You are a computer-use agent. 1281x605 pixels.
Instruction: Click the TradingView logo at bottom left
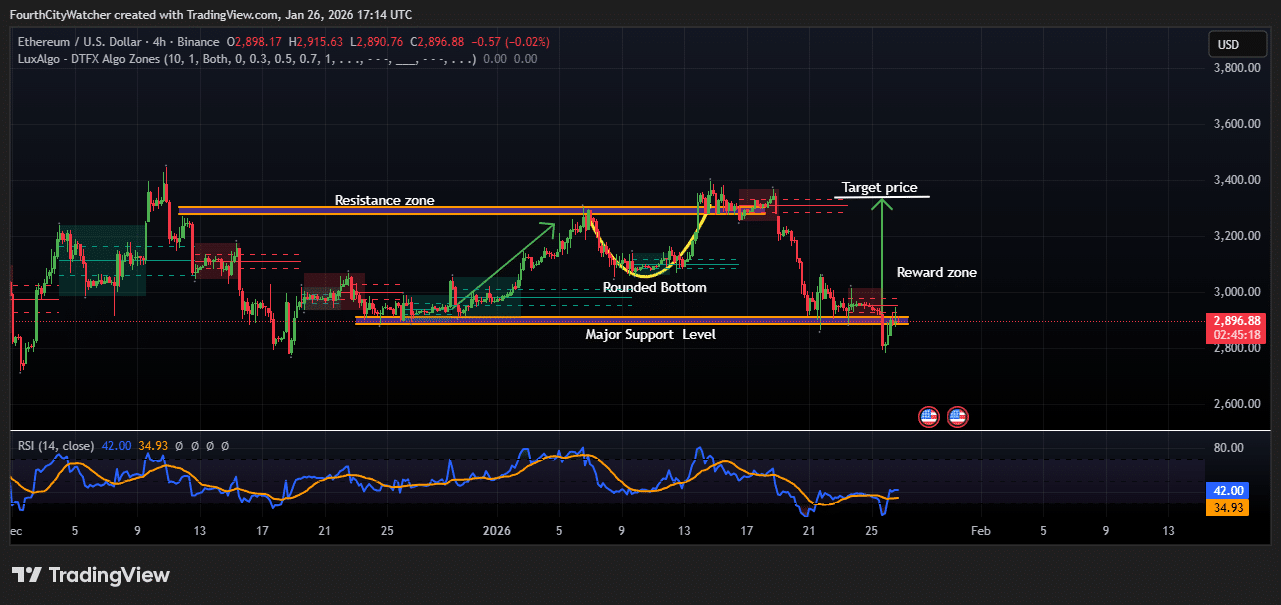pyautogui.click(x=91, y=575)
